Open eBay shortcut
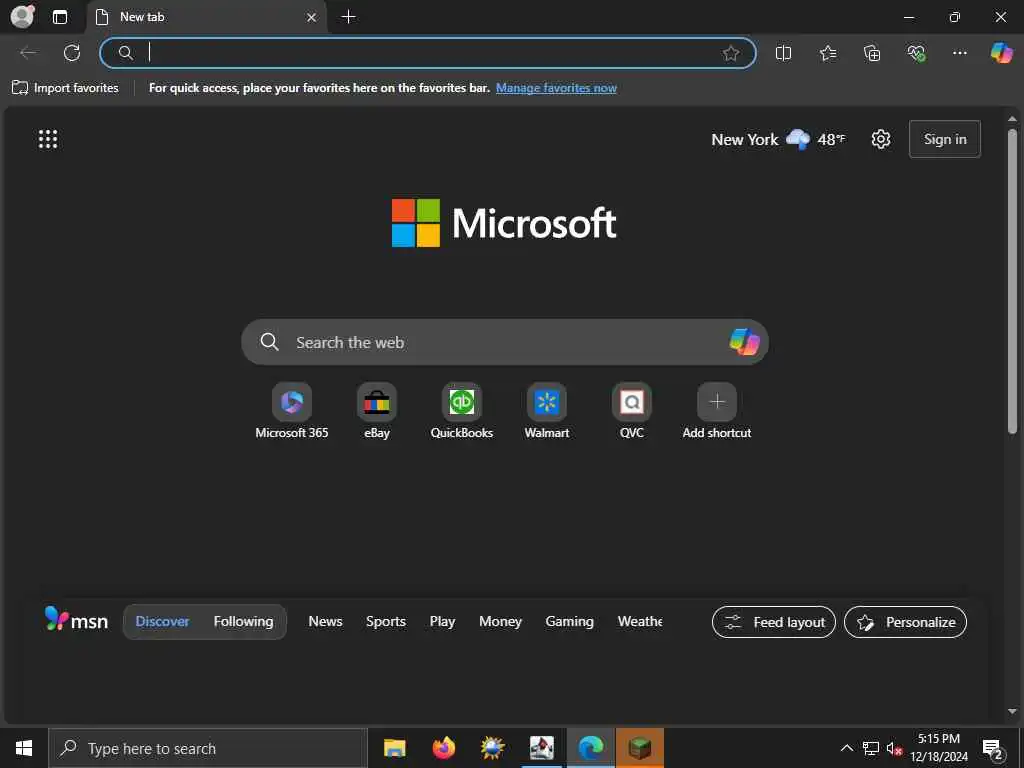This screenshot has width=1024, height=768. point(377,411)
